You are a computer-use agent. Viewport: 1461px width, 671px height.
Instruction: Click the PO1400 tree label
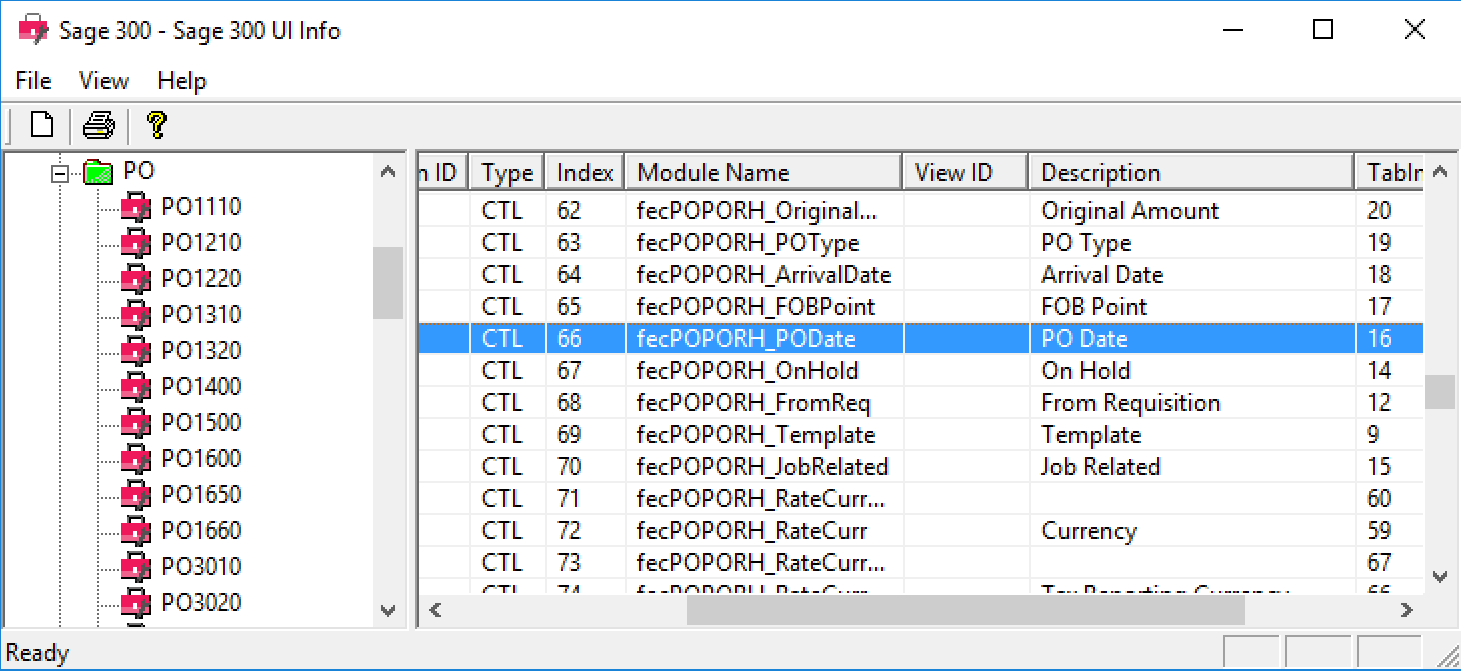tap(201, 387)
